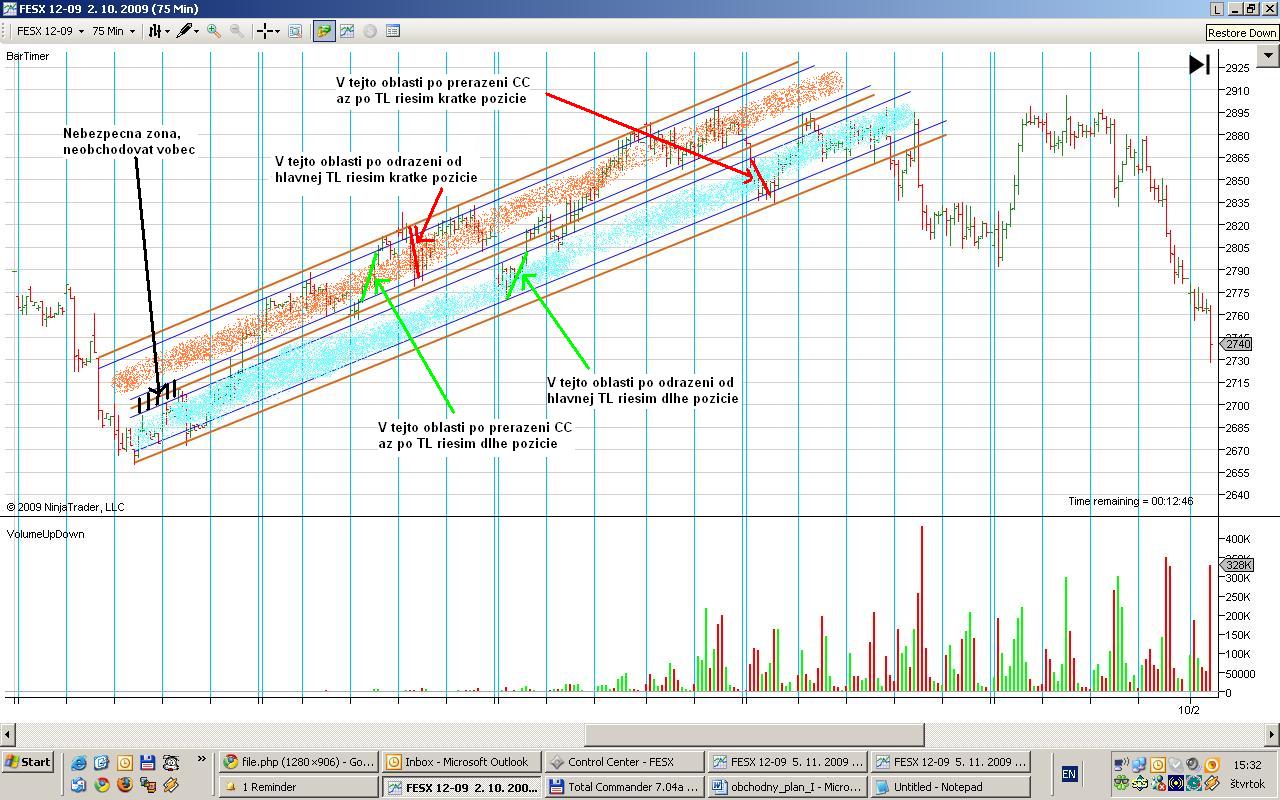1280x800 pixels.
Task: Click the Restore Down window button
Action: (x=1251, y=9)
